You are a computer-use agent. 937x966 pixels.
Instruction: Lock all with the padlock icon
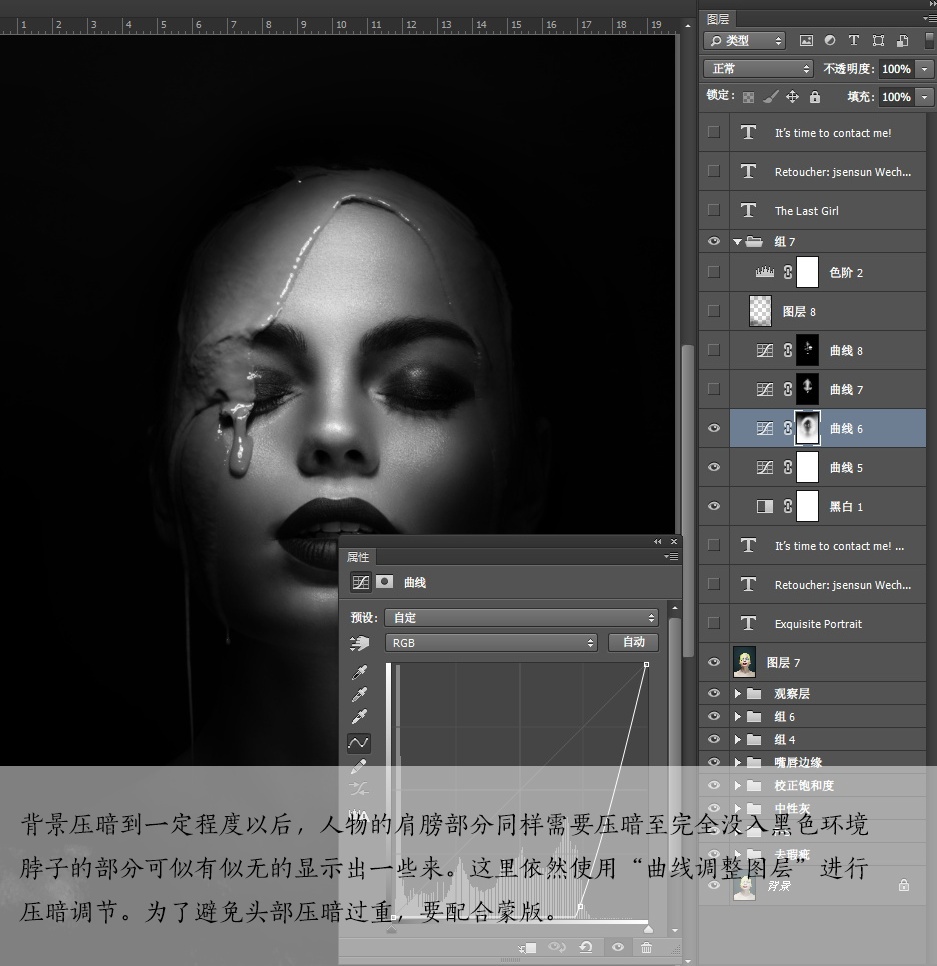click(x=814, y=97)
